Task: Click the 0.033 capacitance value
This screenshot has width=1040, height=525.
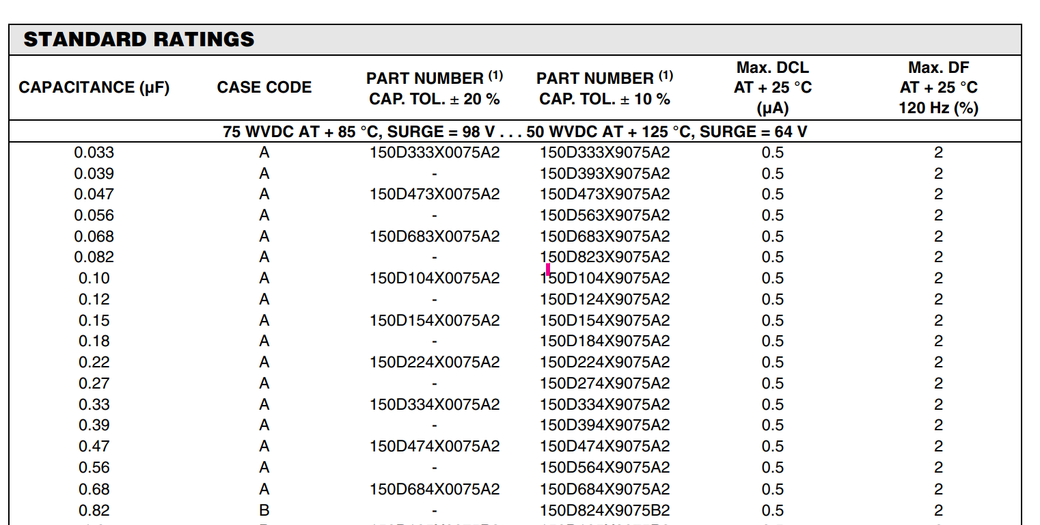Action: pyautogui.click(x=94, y=153)
